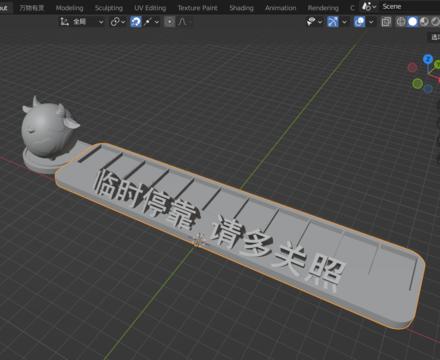
Task: Switch to the Sculpting workspace tab
Action: pyautogui.click(x=109, y=8)
